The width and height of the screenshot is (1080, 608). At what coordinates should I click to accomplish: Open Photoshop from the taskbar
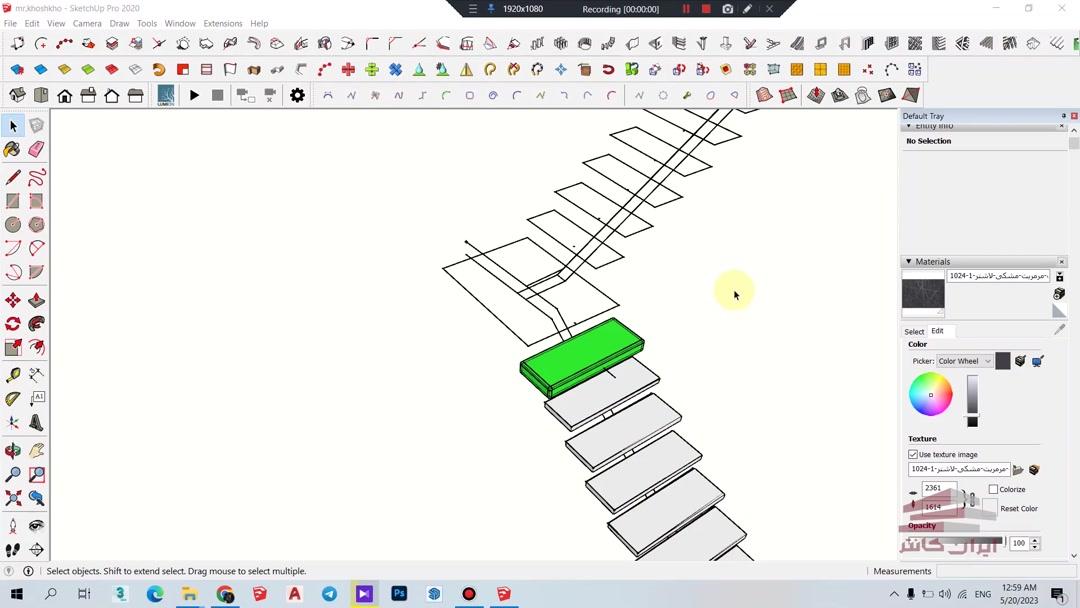tap(399, 594)
